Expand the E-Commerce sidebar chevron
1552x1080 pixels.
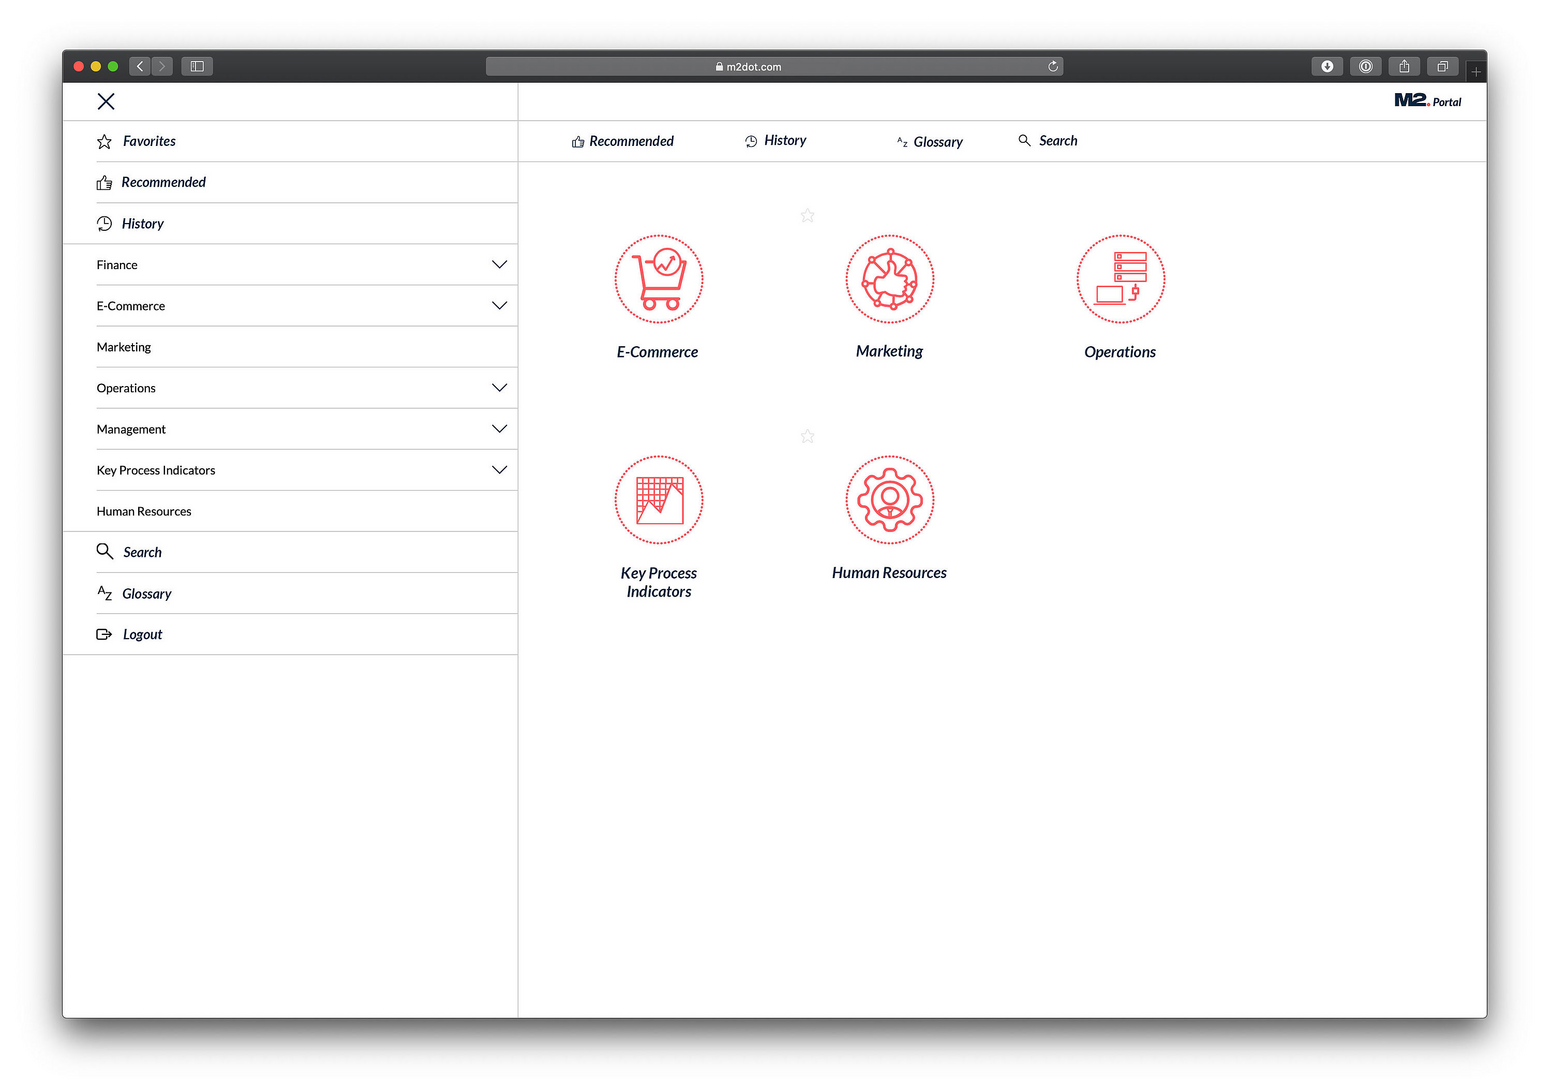[499, 306]
